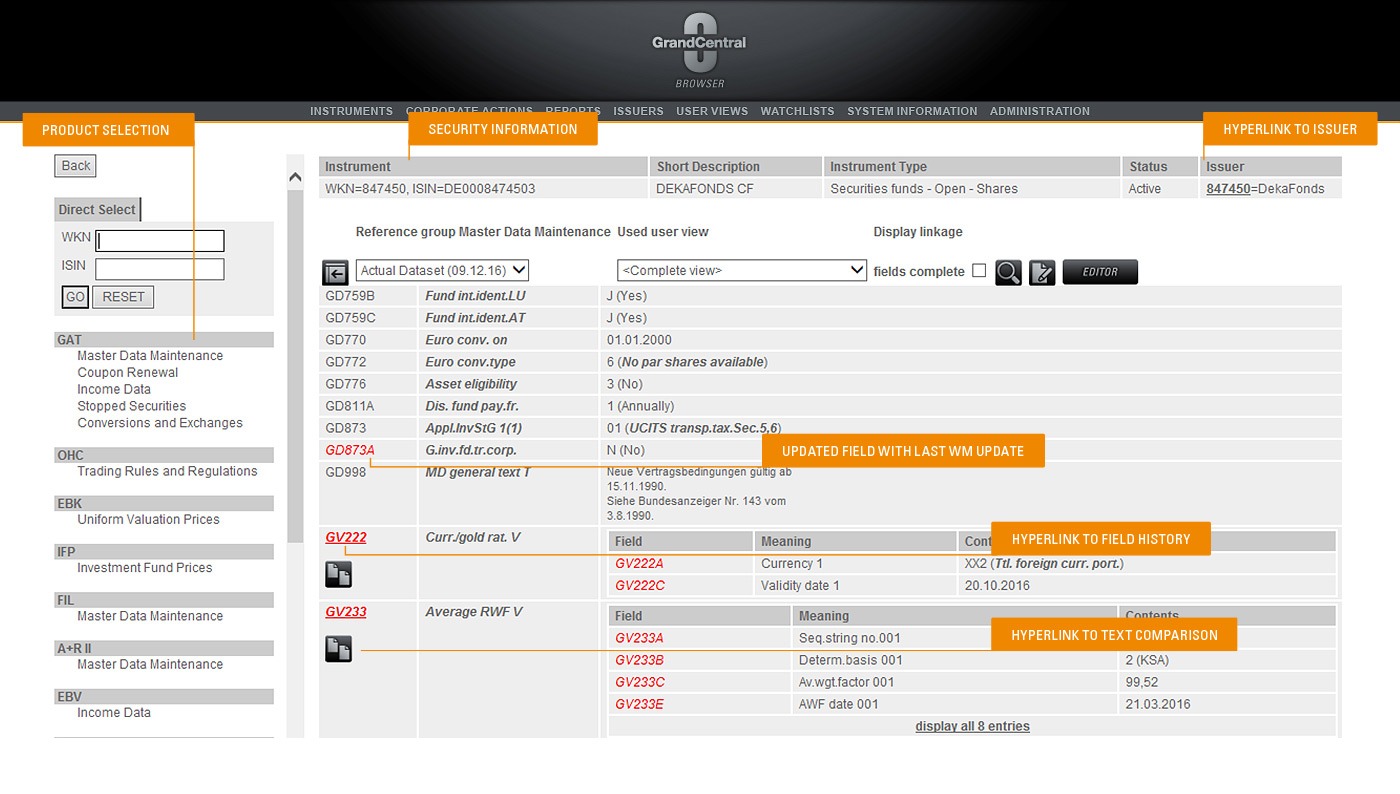
Task: Open the Watchlists menu
Action: [x=797, y=111]
